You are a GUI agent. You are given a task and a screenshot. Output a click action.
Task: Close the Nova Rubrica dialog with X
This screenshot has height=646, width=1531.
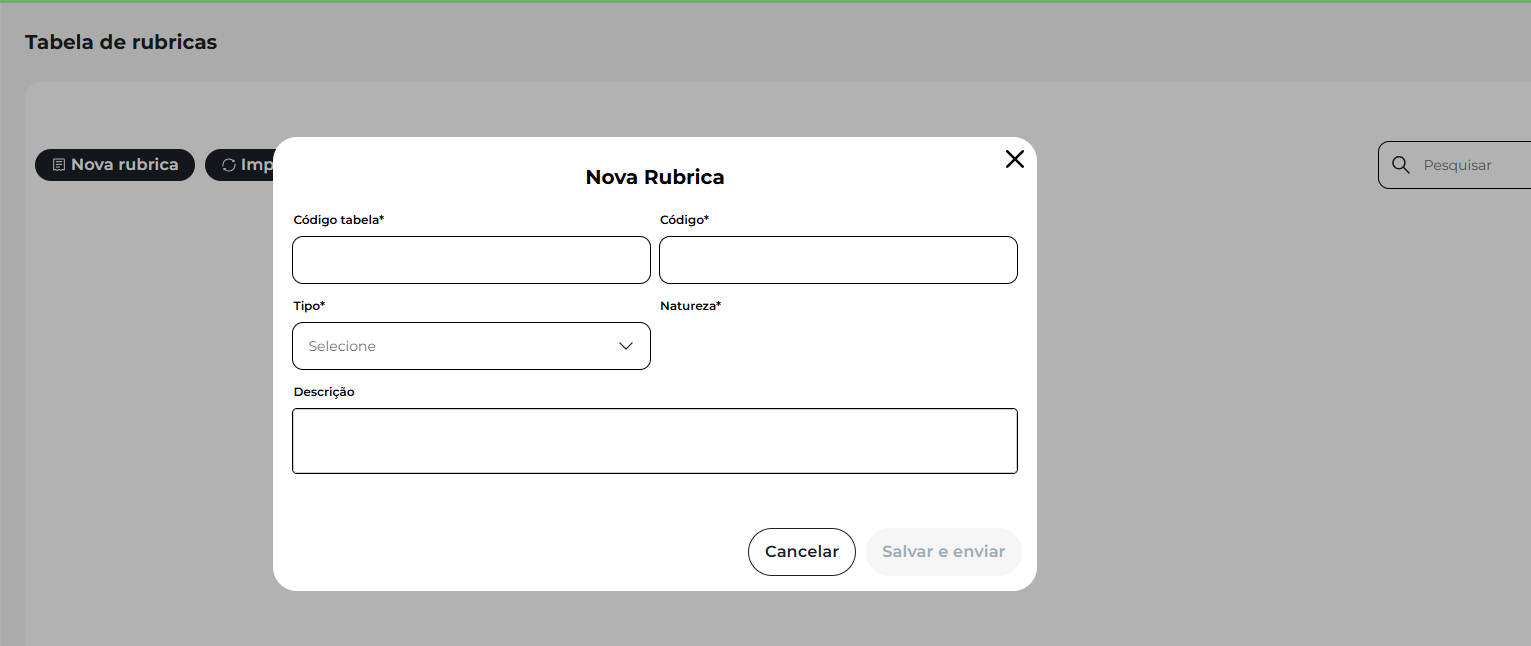pyautogui.click(x=1014, y=159)
